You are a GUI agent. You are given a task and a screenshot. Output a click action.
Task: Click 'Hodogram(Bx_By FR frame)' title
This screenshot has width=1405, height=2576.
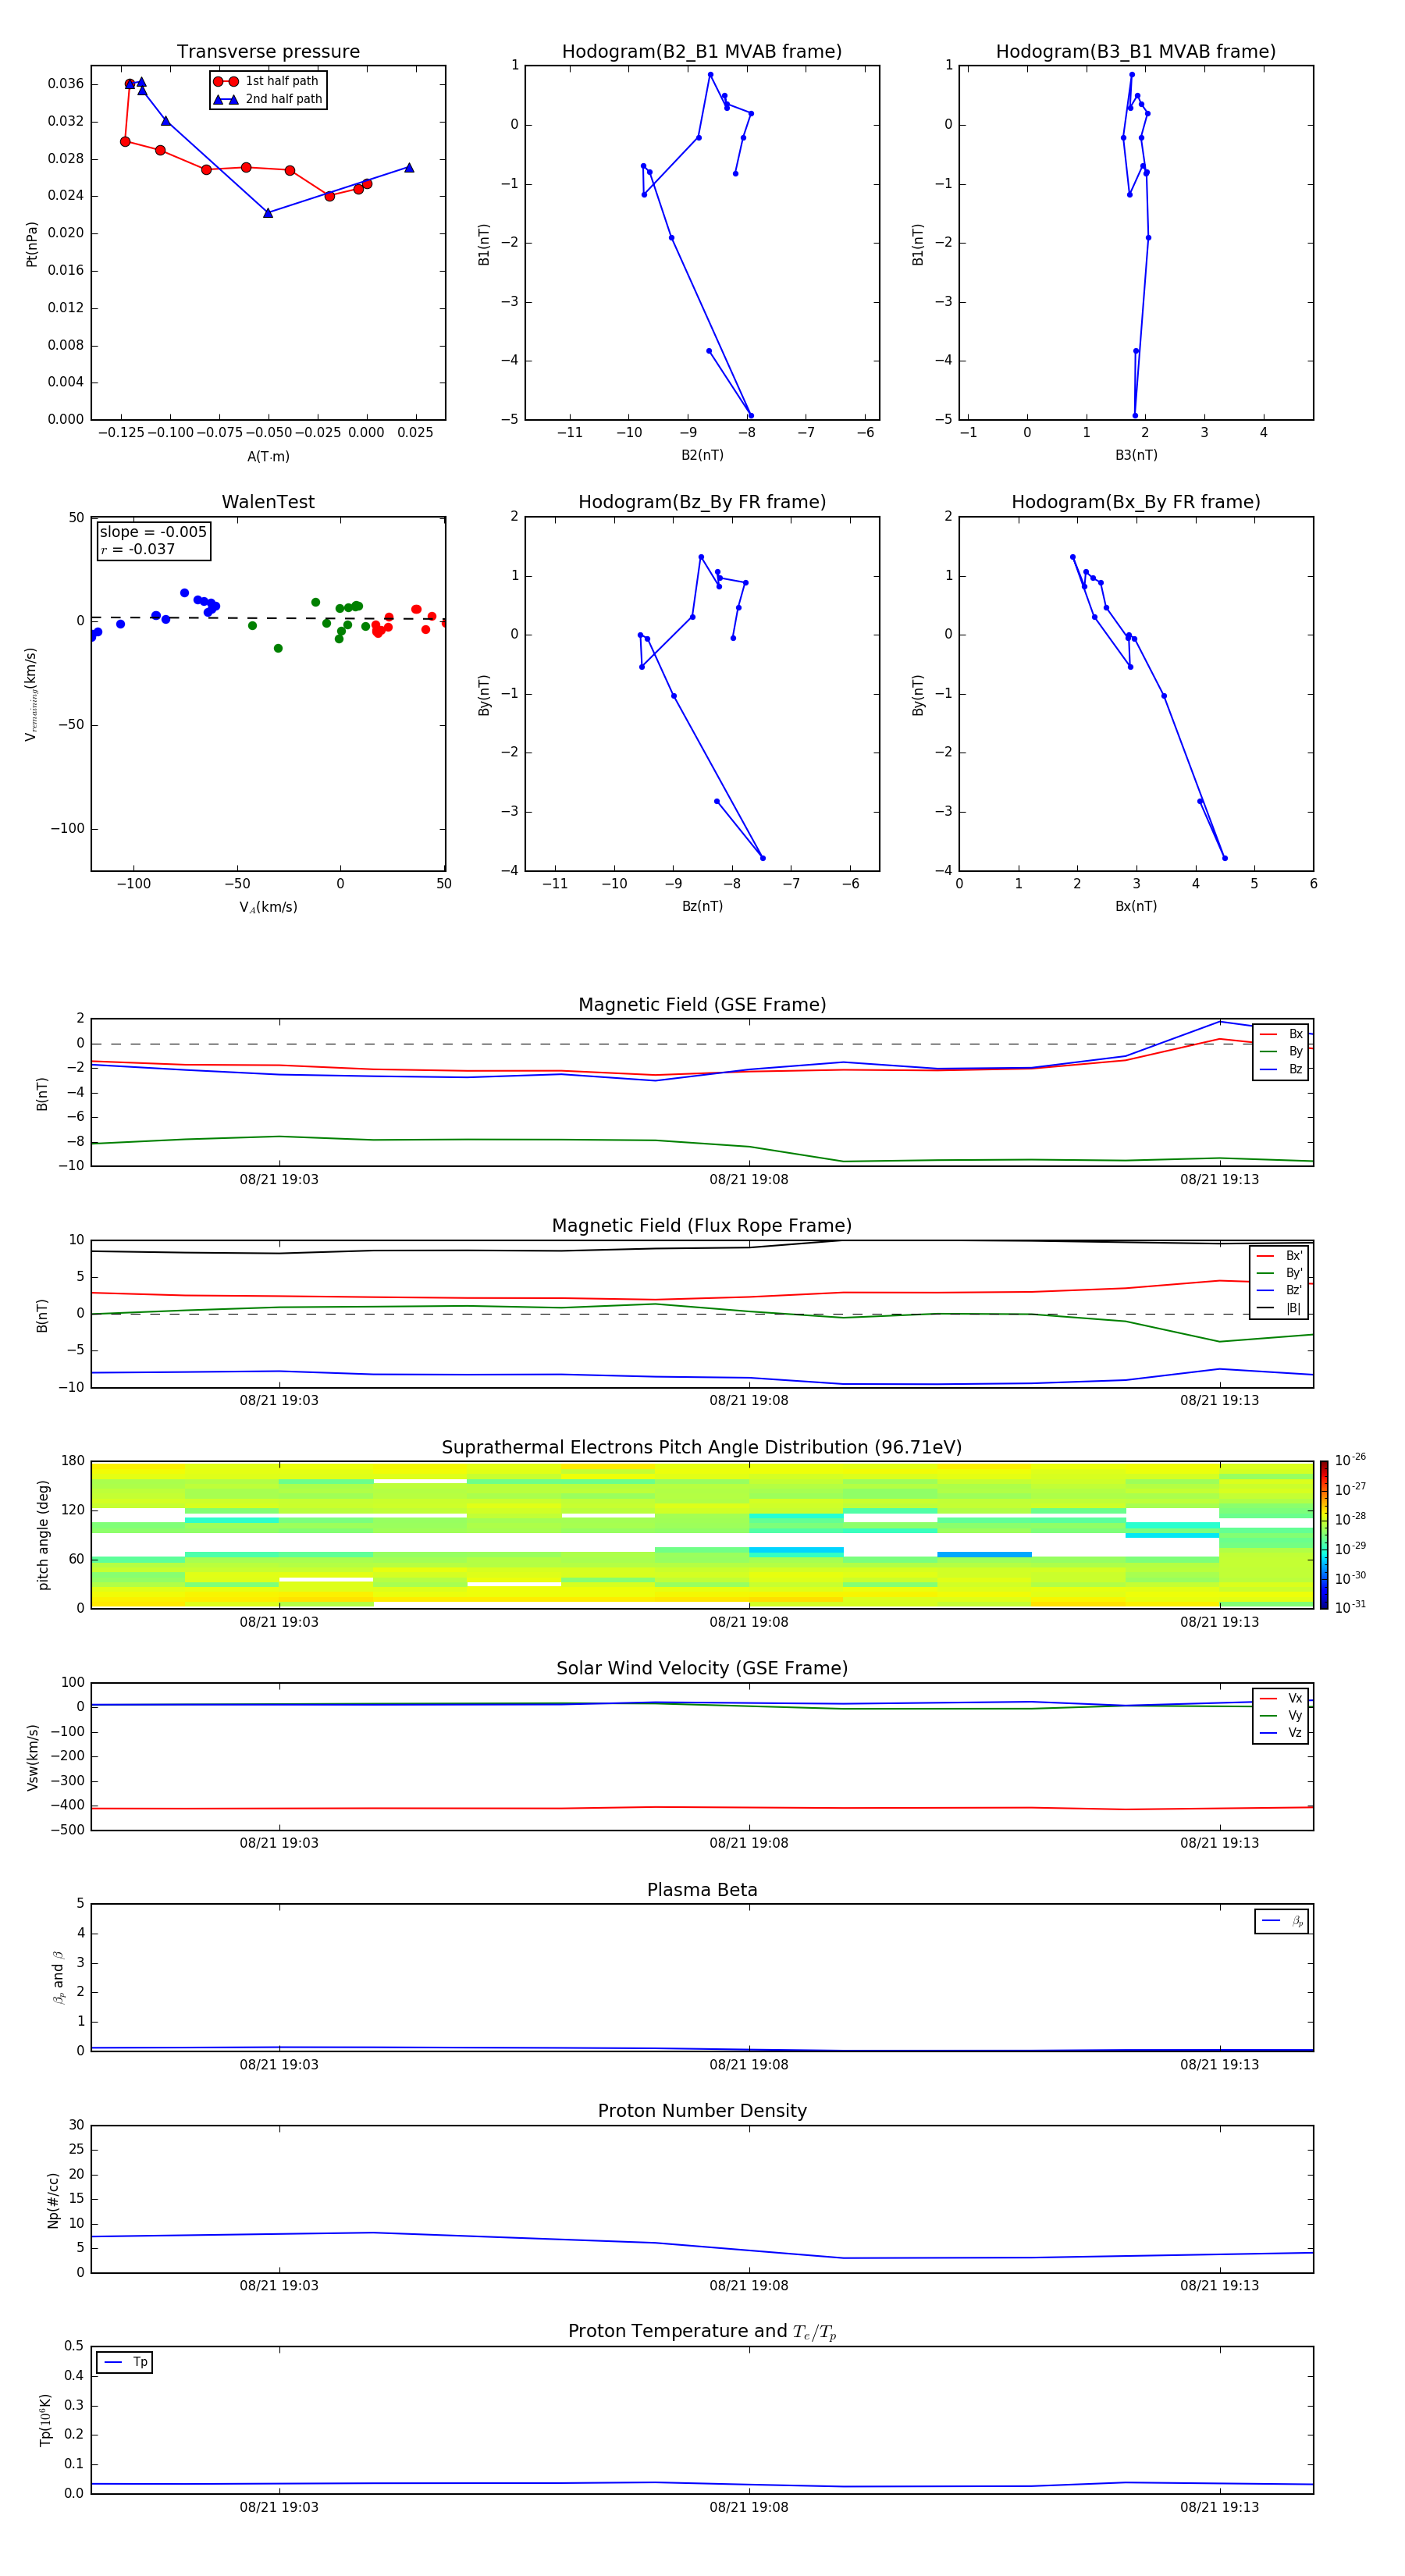[x=1136, y=502]
